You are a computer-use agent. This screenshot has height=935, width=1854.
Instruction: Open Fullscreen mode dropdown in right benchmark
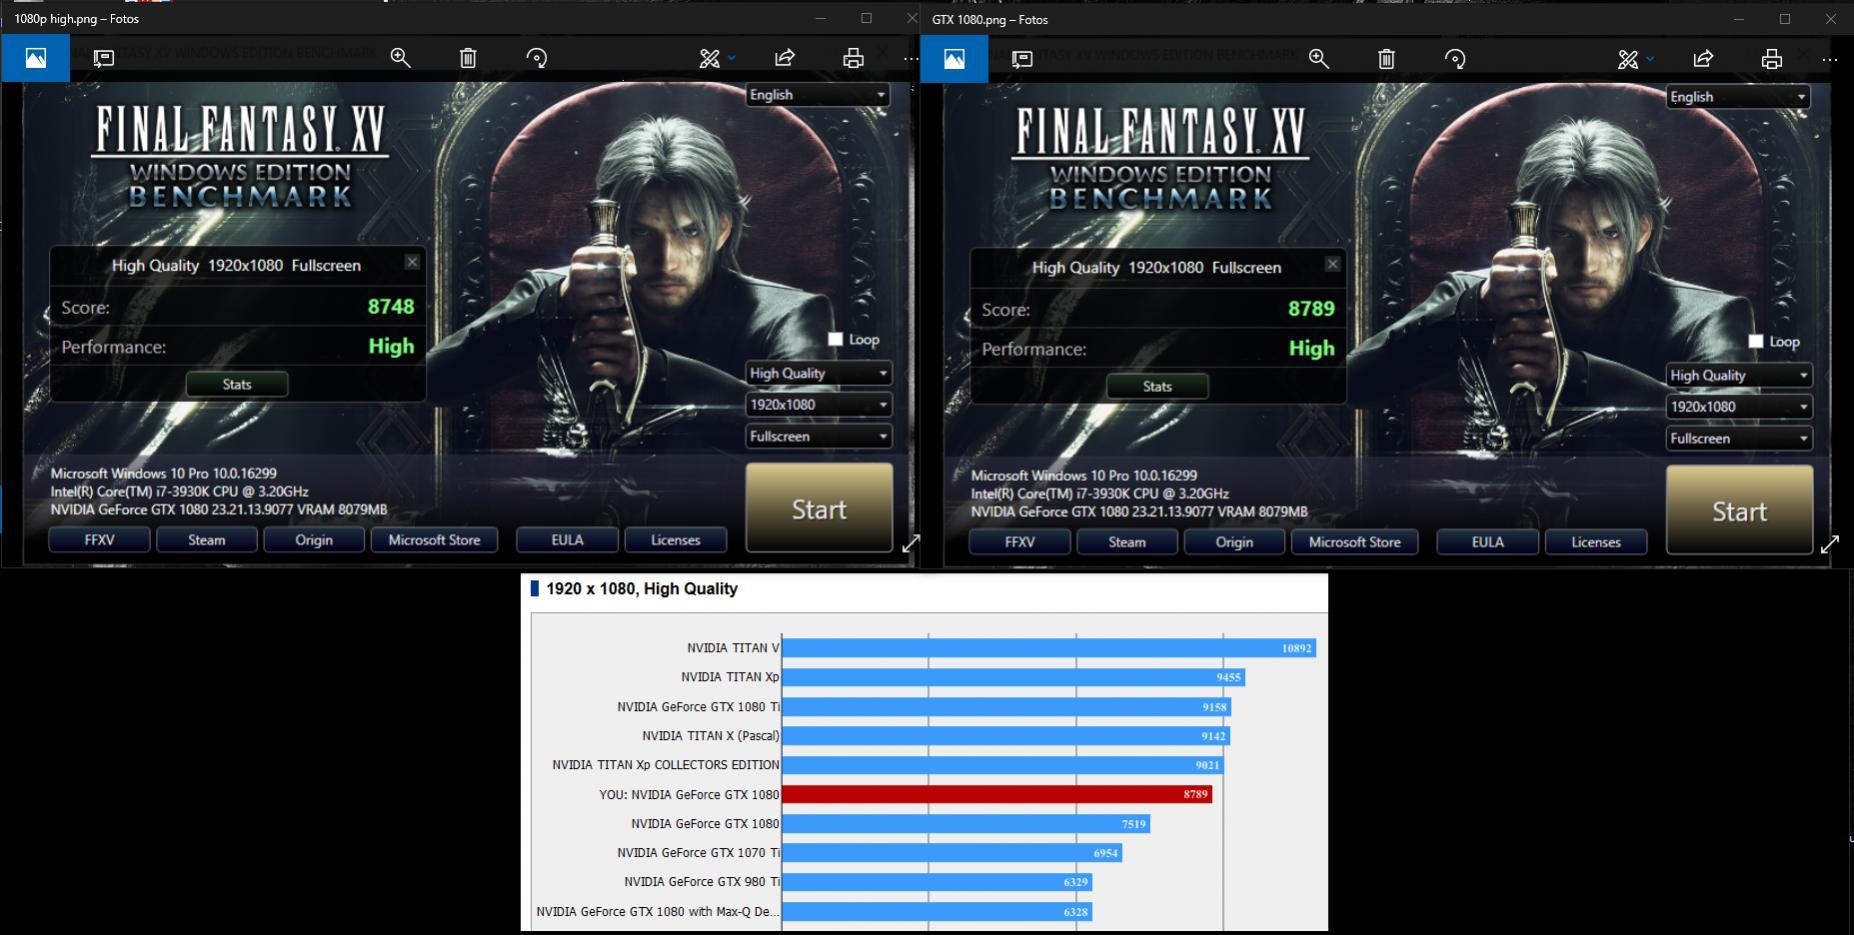[x=1738, y=438]
